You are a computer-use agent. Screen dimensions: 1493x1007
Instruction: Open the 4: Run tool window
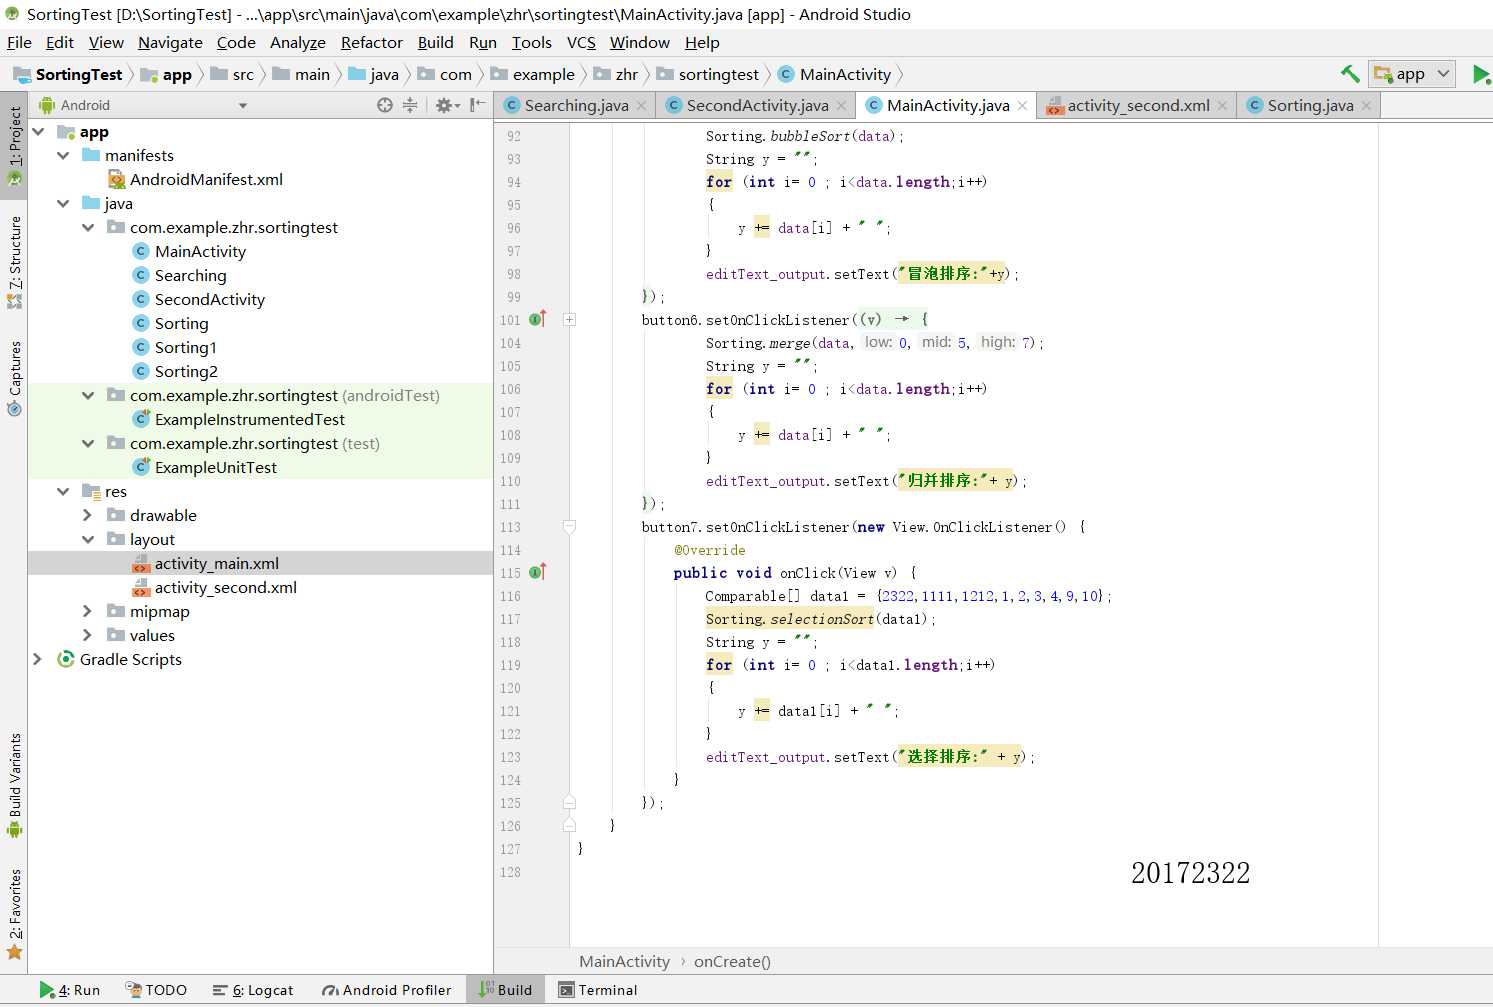tap(70, 990)
